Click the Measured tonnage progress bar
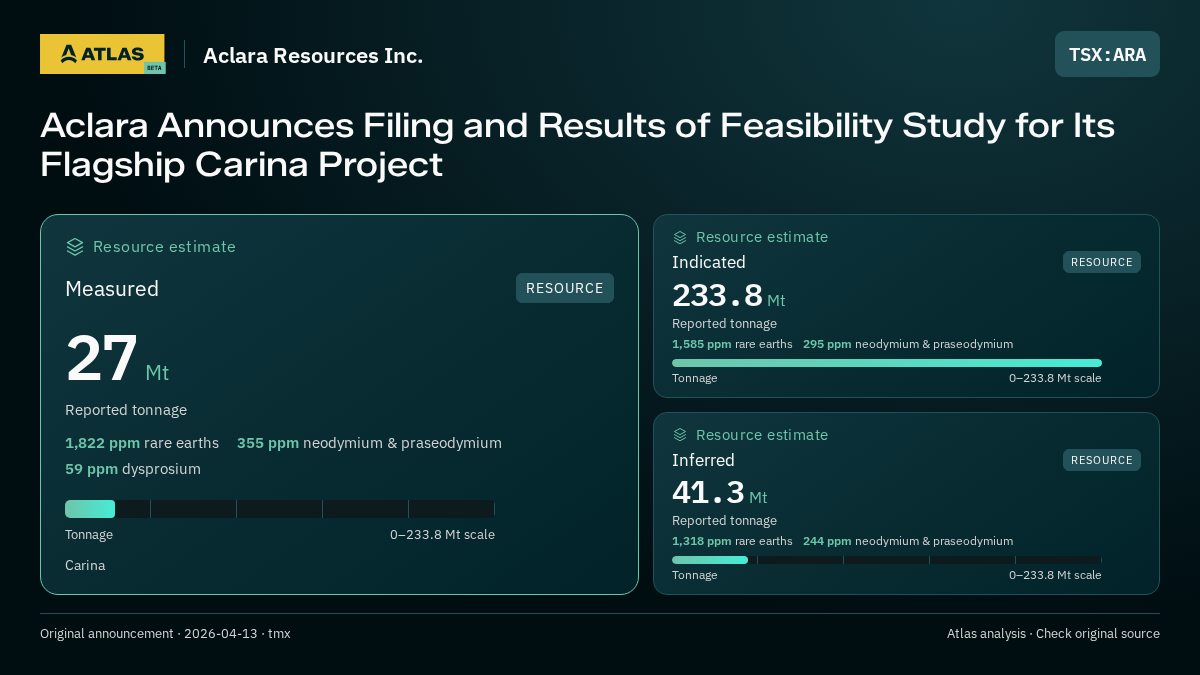 [280, 509]
